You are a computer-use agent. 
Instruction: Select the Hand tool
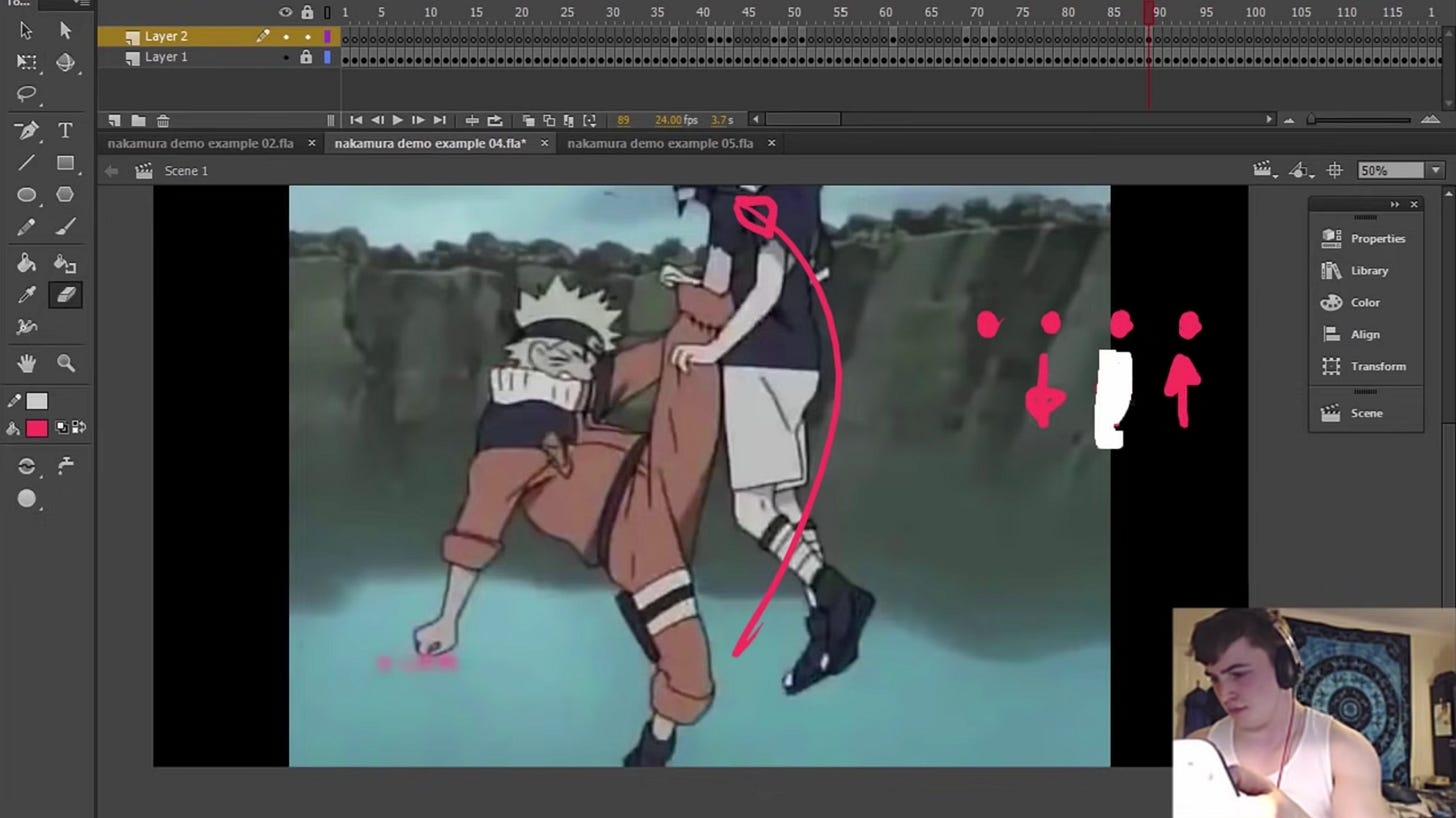tap(26, 363)
